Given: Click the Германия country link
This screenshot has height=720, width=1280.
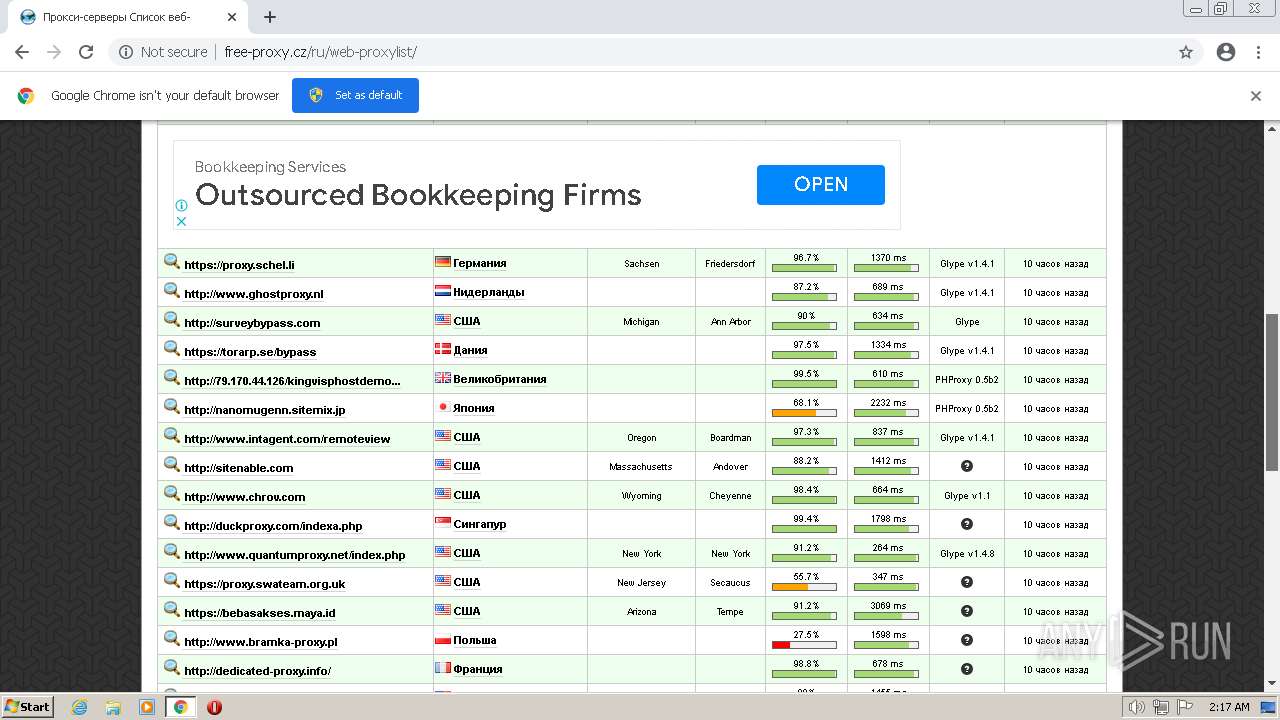Looking at the screenshot, I should (480, 263).
